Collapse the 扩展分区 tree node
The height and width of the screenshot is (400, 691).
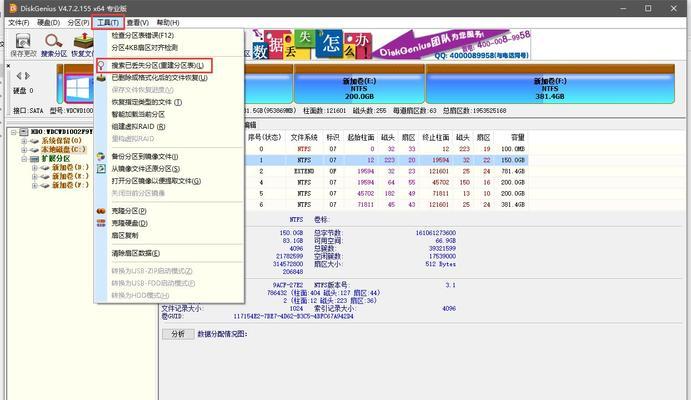pos(24,159)
